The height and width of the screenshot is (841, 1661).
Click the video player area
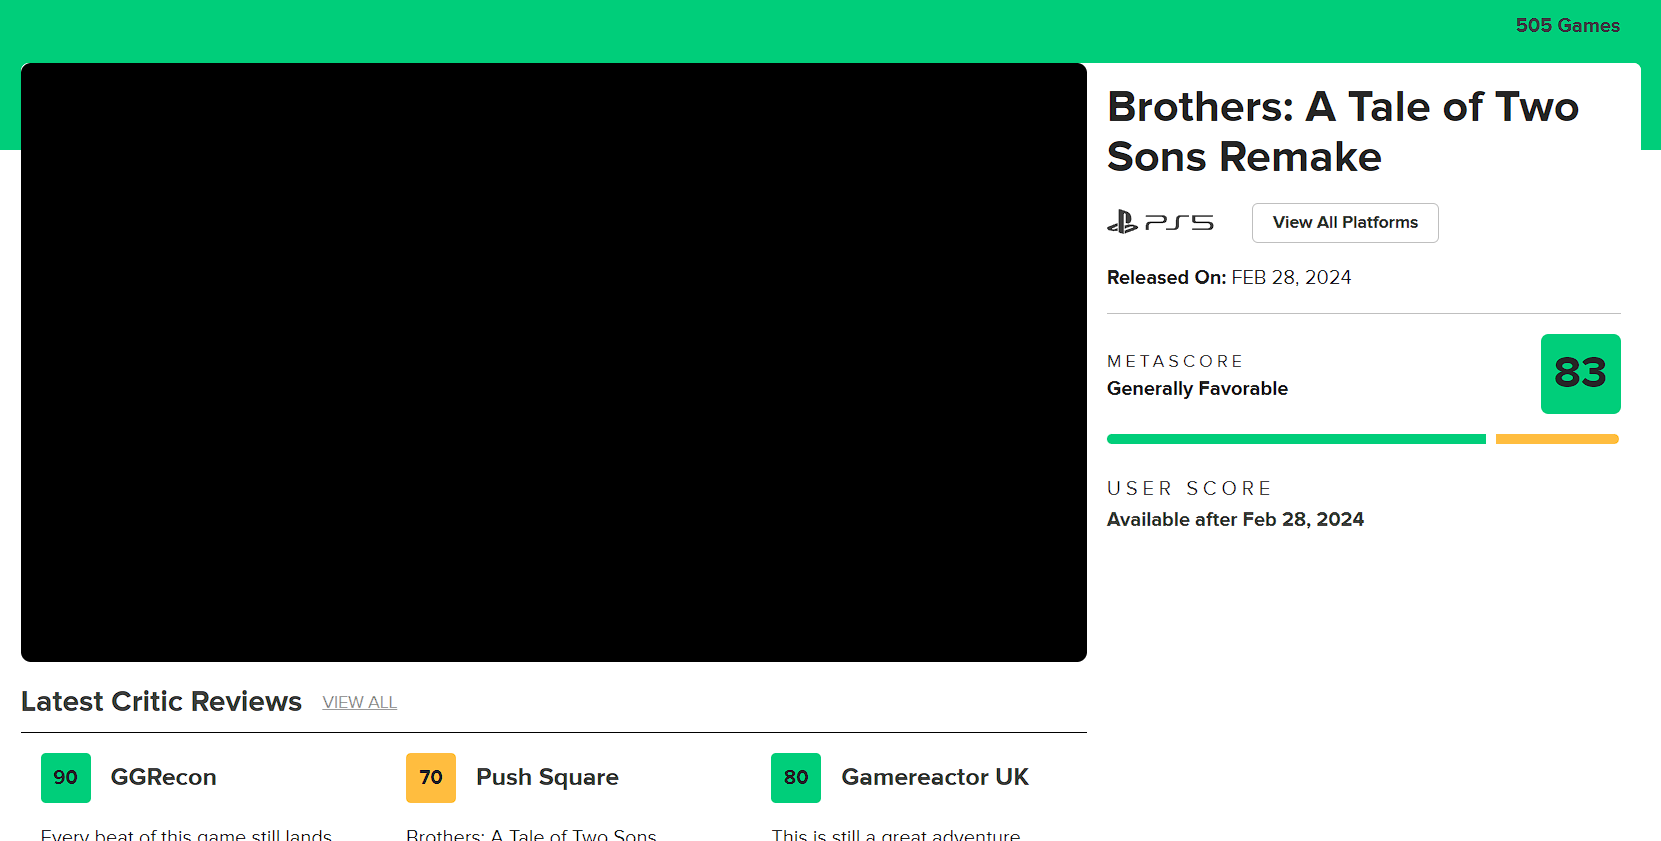[x=553, y=362]
